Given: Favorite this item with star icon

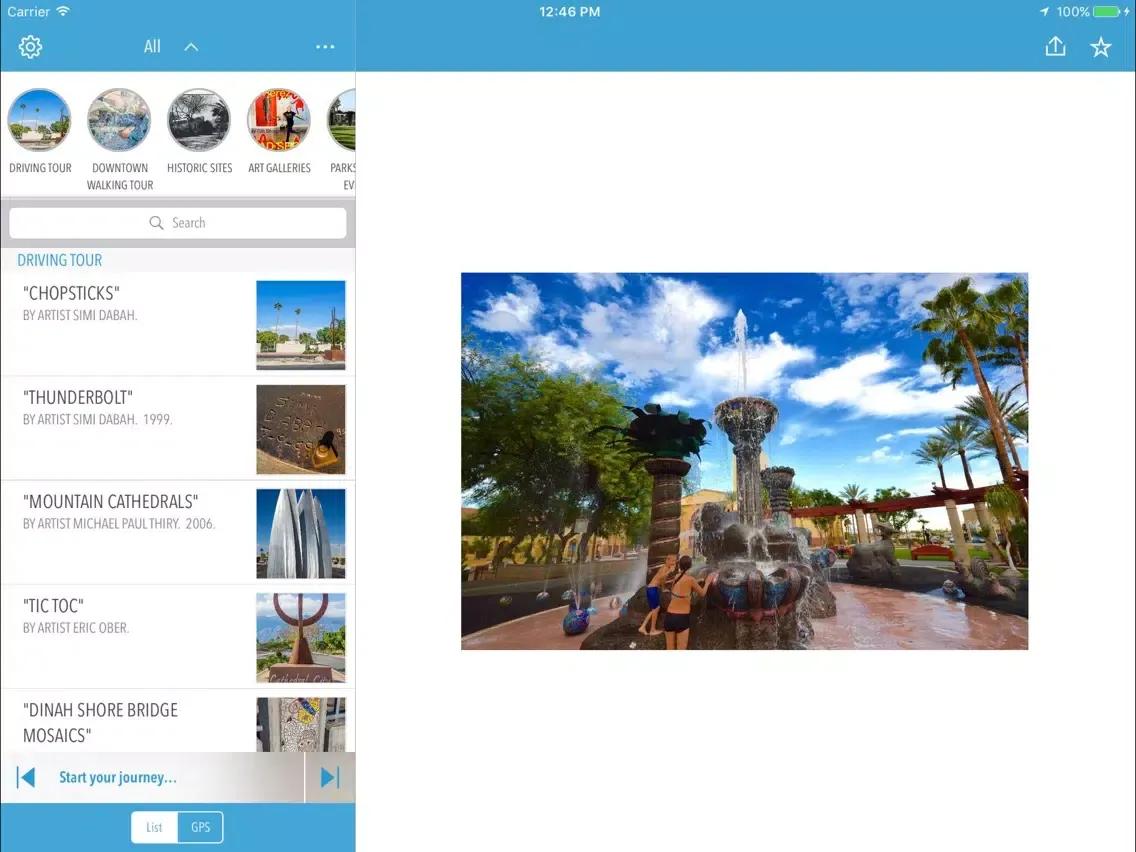Looking at the screenshot, I should pos(1100,47).
